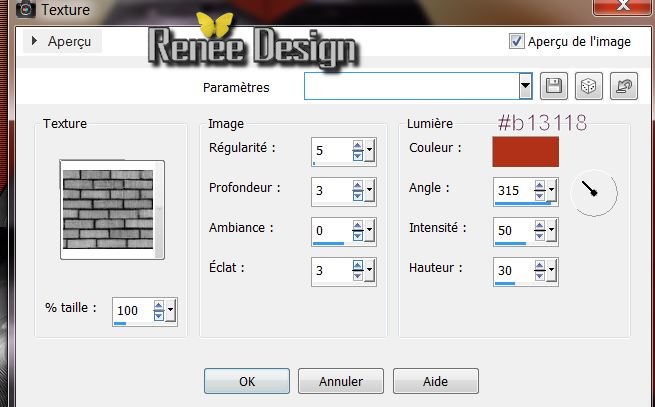655x407 pixels.
Task: Open the Intensité slider dropdown arrow
Action: tap(551, 231)
